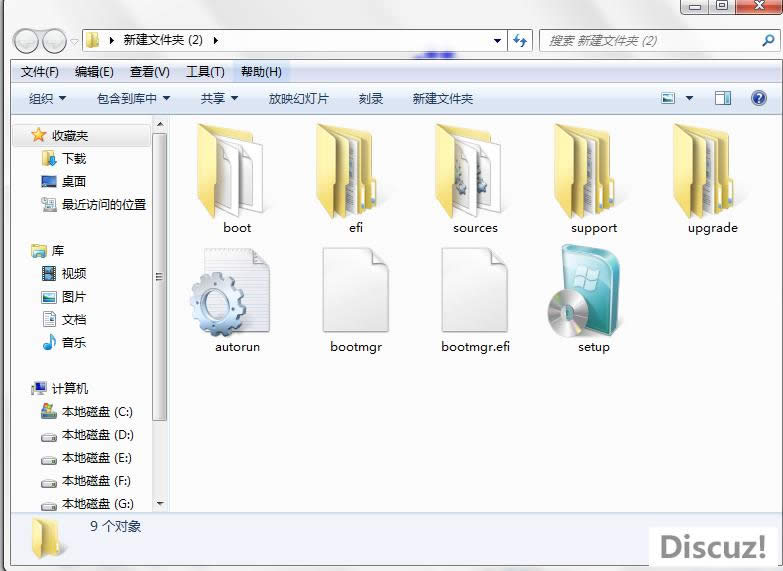
Task: Open the 文档 library
Action: [63, 319]
